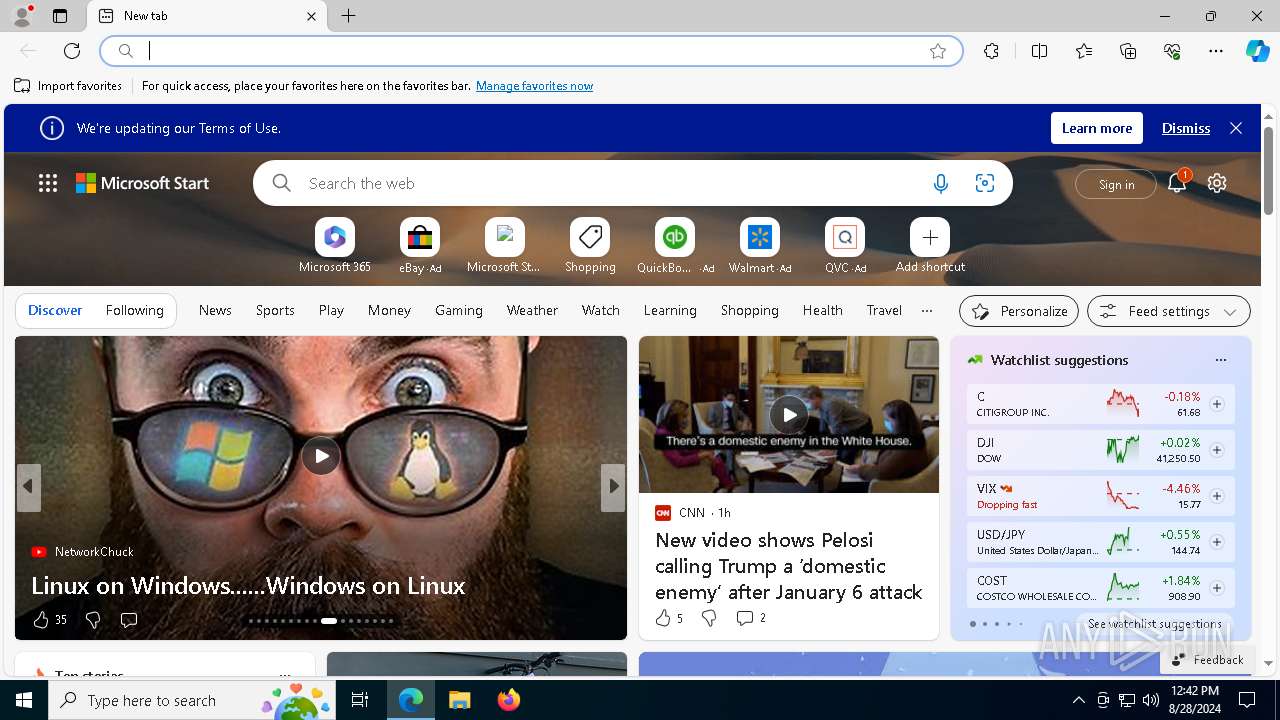1280x720 pixels.
Task: Open the Collections icon
Action: (x=1128, y=51)
